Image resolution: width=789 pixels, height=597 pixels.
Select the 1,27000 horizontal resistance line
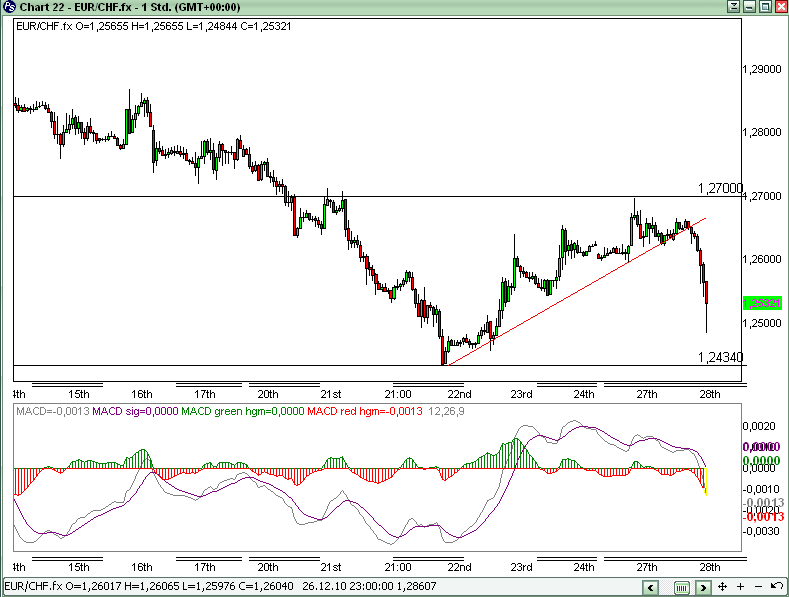coord(200,196)
